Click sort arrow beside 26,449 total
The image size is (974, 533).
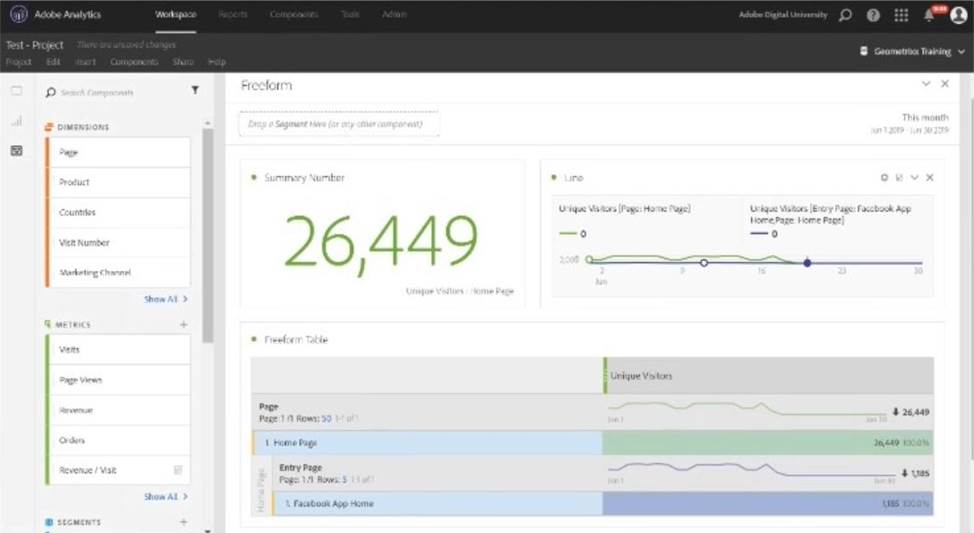tap(896, 412)
